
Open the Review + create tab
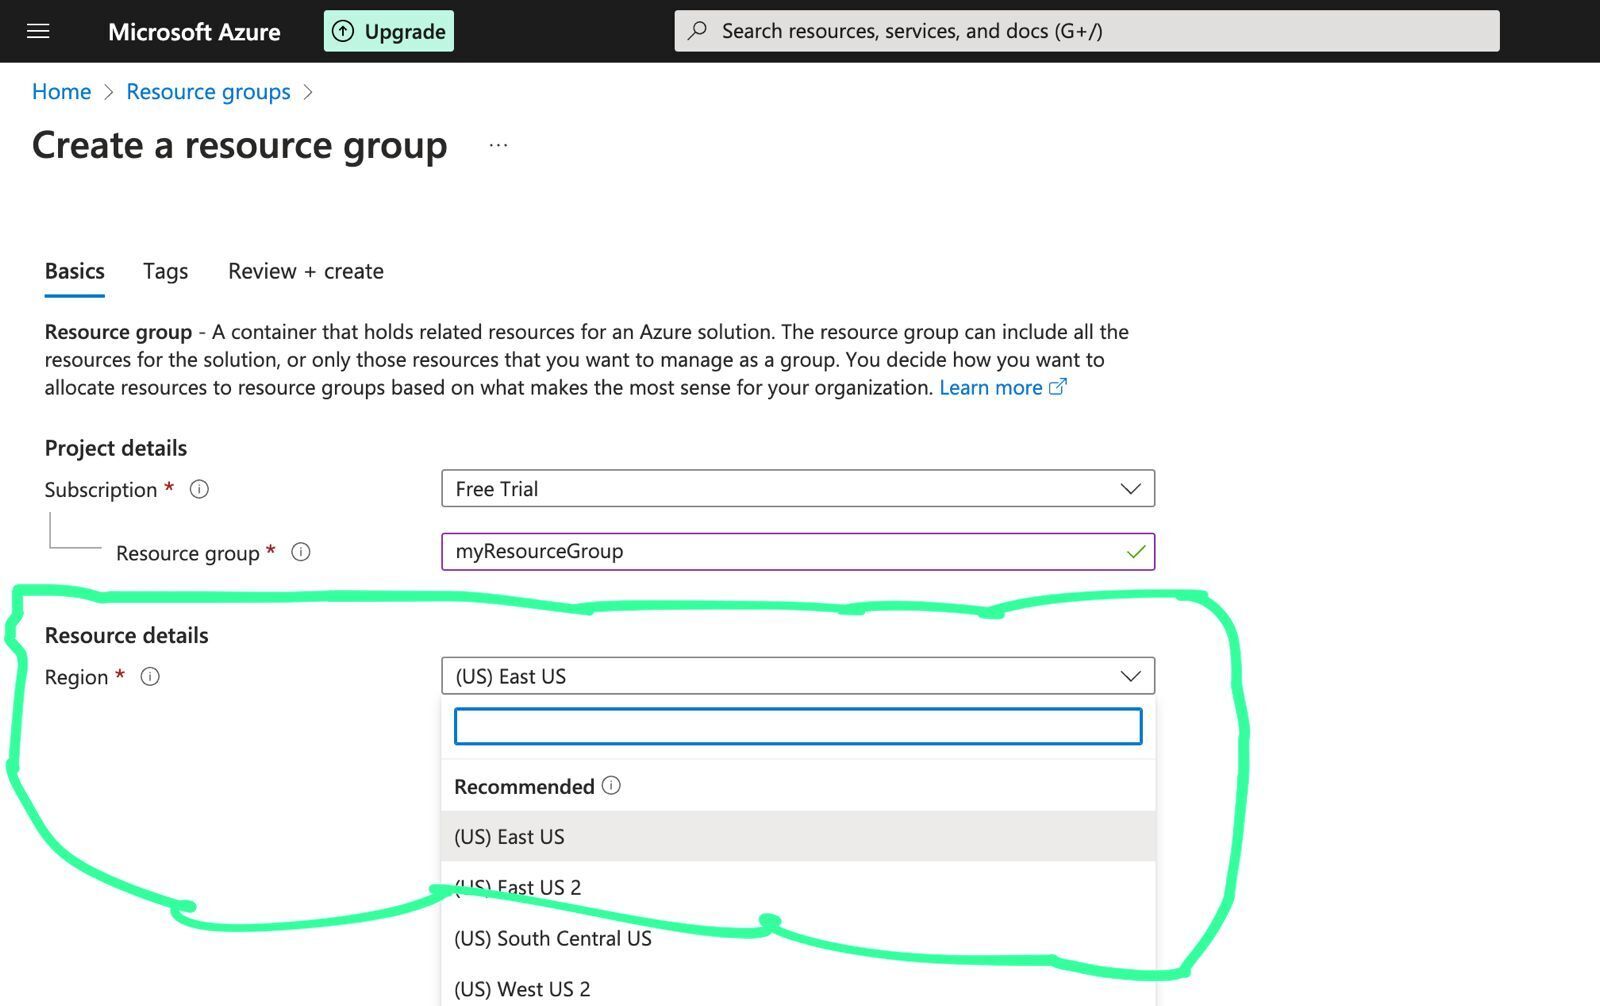click(306, 271)
